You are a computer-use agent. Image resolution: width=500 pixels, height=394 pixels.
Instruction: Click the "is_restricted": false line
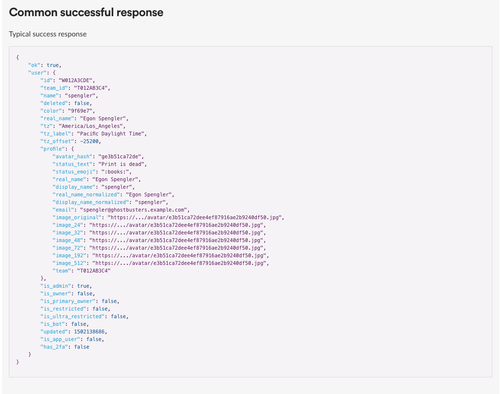coord(75,309)
